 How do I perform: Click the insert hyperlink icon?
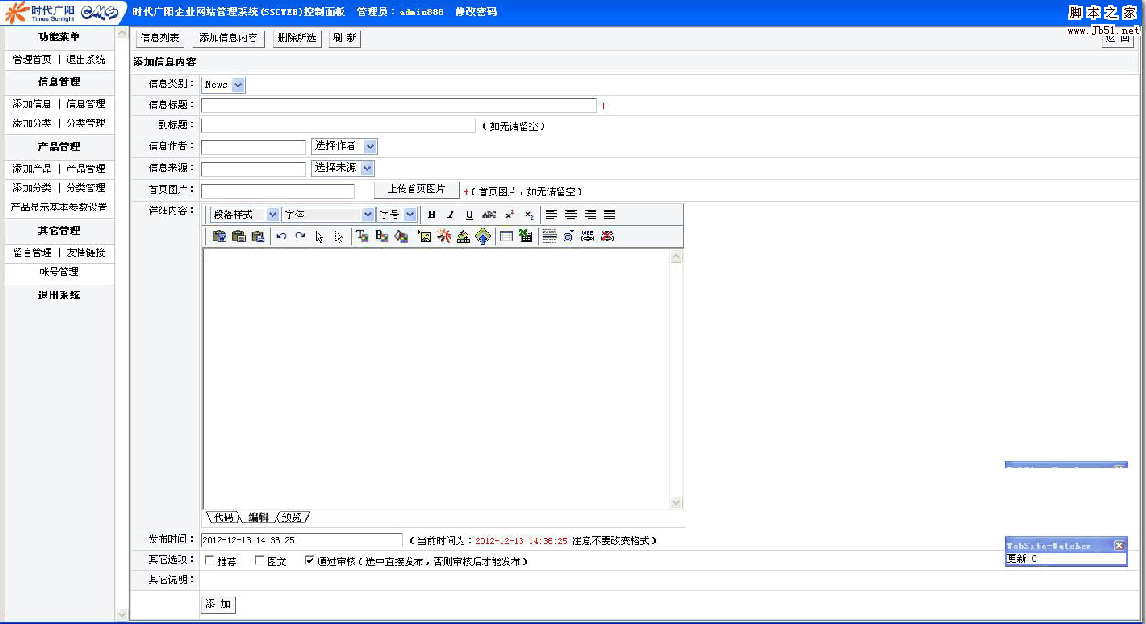click(x=588, y=236)
